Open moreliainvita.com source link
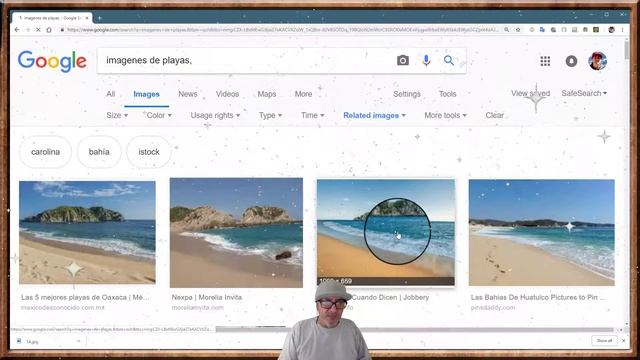Viewport: 640px width, 360px height. pos(198,308)
